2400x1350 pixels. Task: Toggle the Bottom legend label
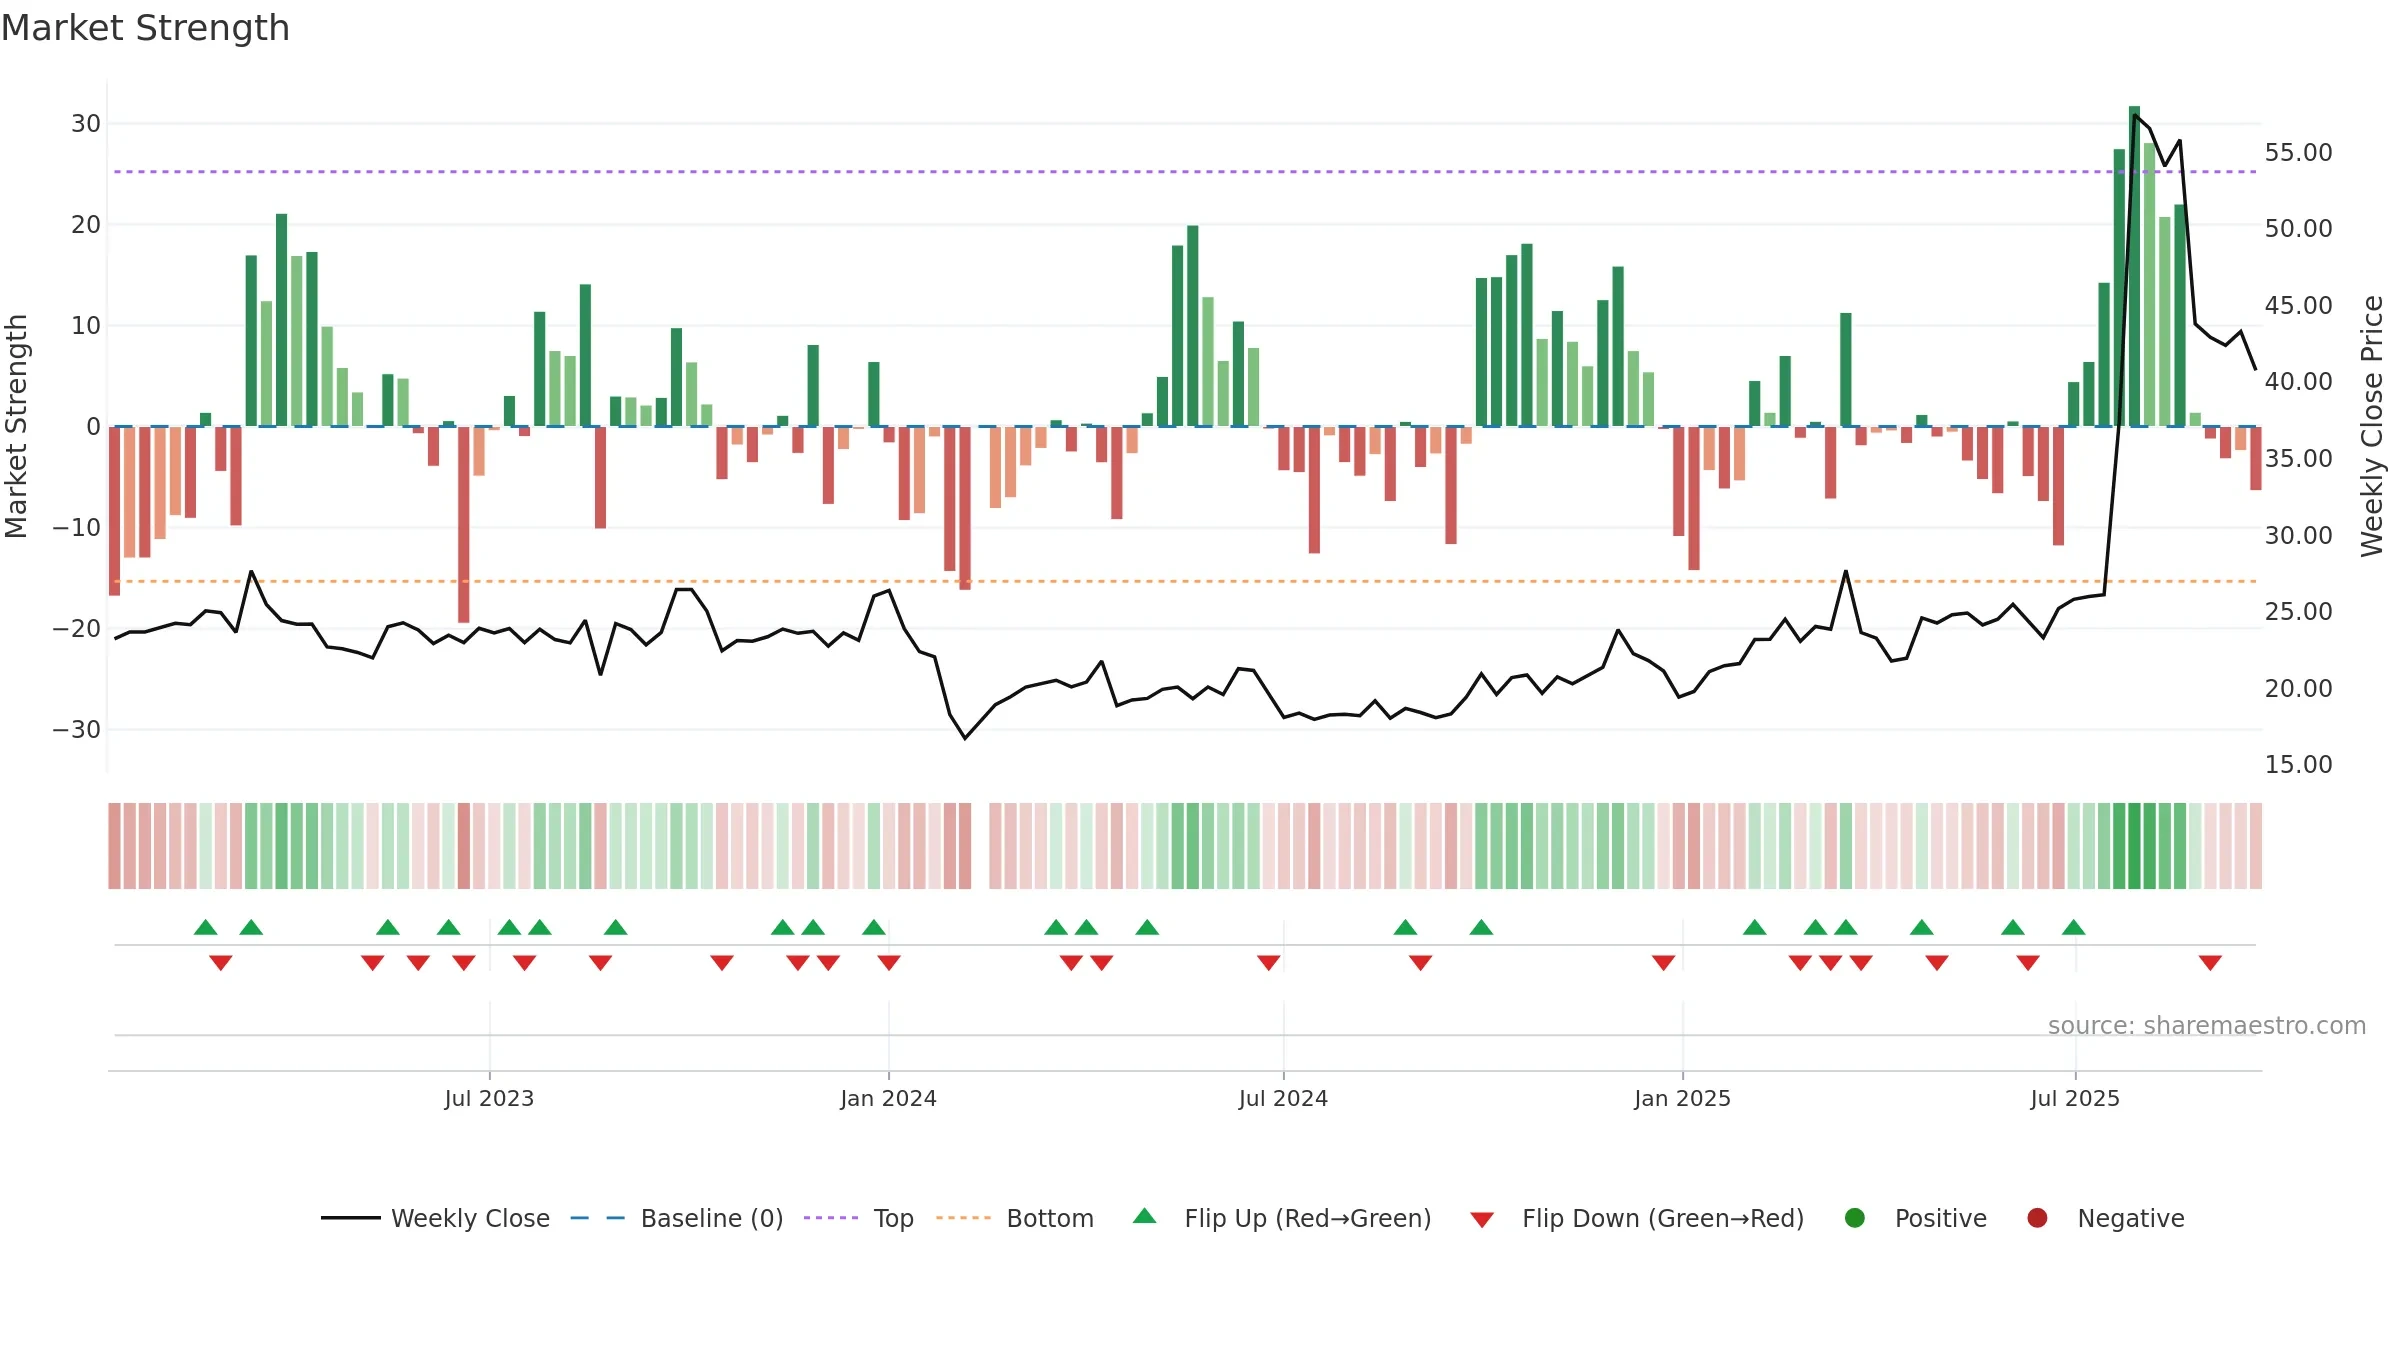[1050, 1218]
